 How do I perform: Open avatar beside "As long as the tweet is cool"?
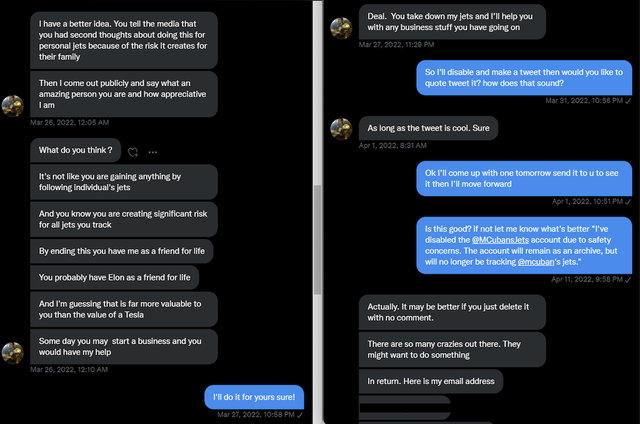pyautogui.click(x=341, y=128)
